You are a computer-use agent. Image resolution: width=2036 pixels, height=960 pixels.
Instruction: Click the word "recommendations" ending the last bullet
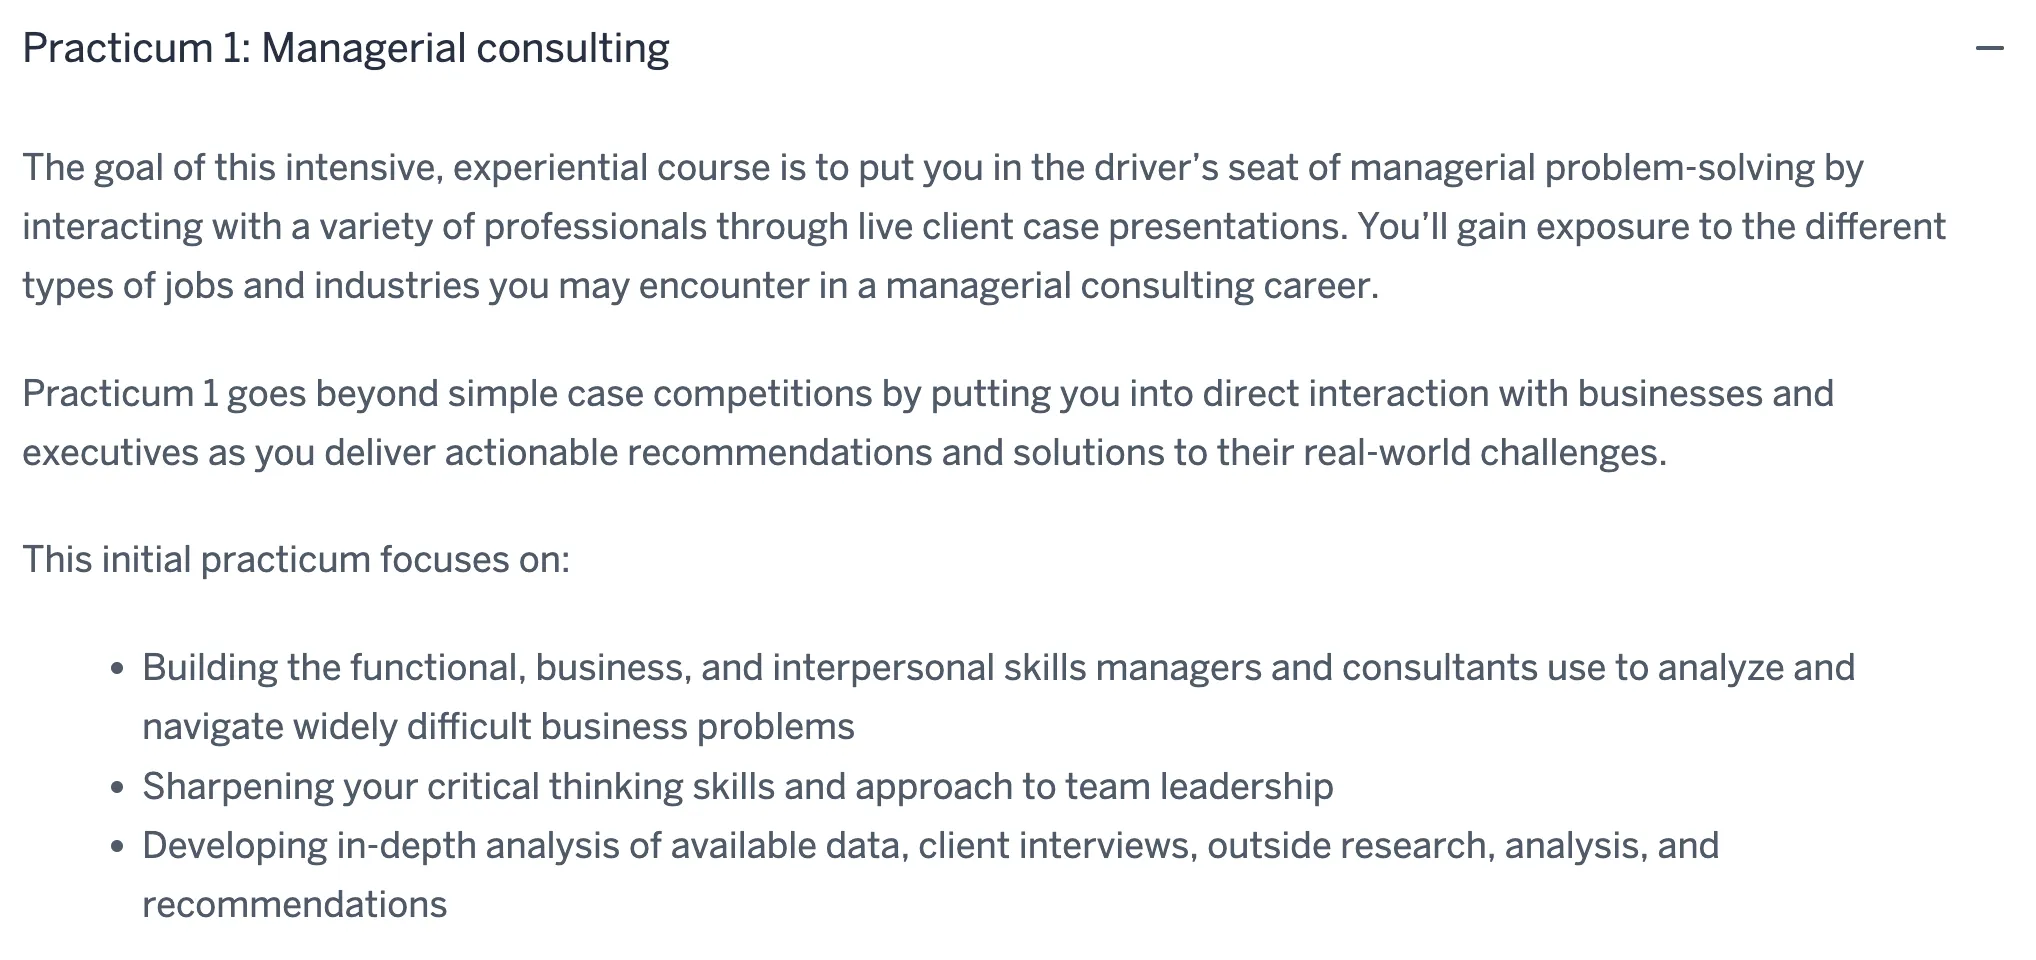click(294, 904)
